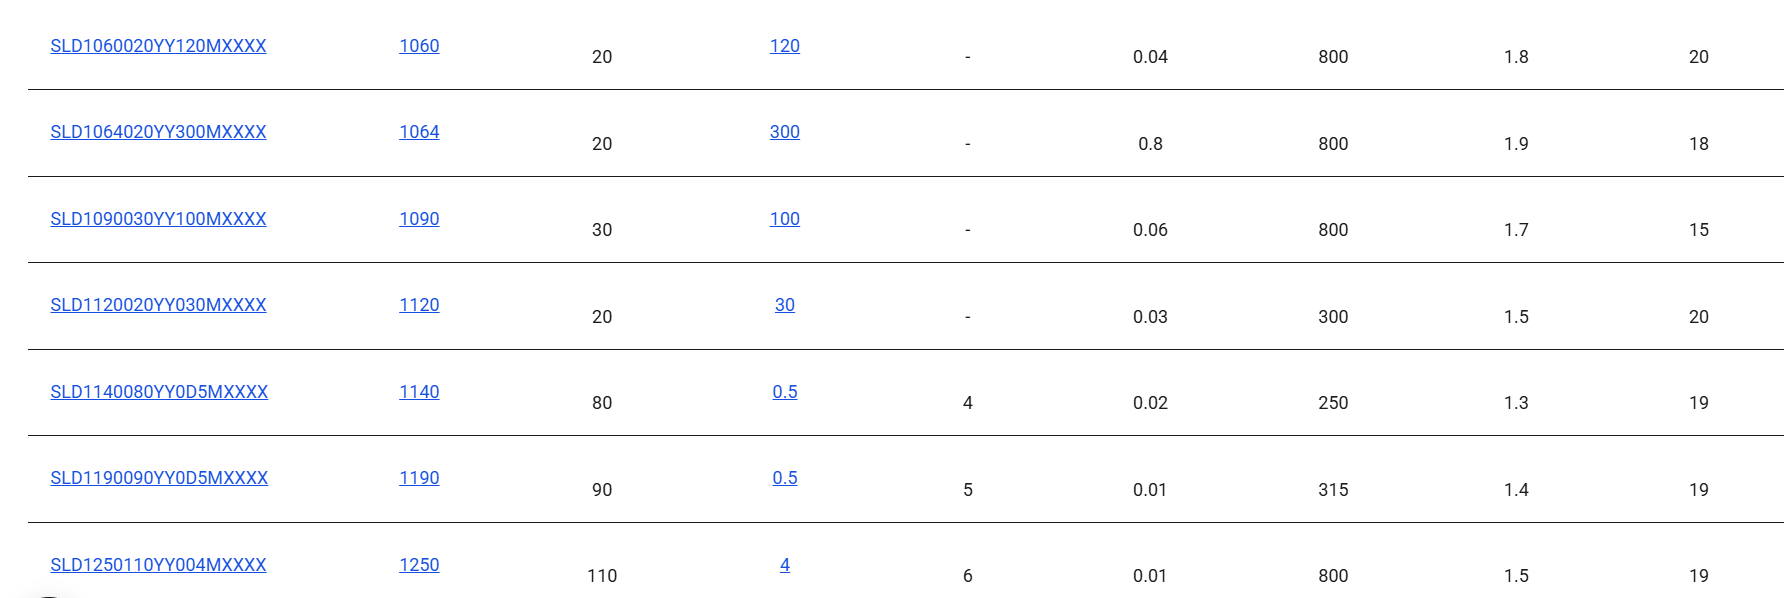Open the SLD1064020YY300MXXXX product link
The height and width of the screenshot is (598, 1784).
158,132
